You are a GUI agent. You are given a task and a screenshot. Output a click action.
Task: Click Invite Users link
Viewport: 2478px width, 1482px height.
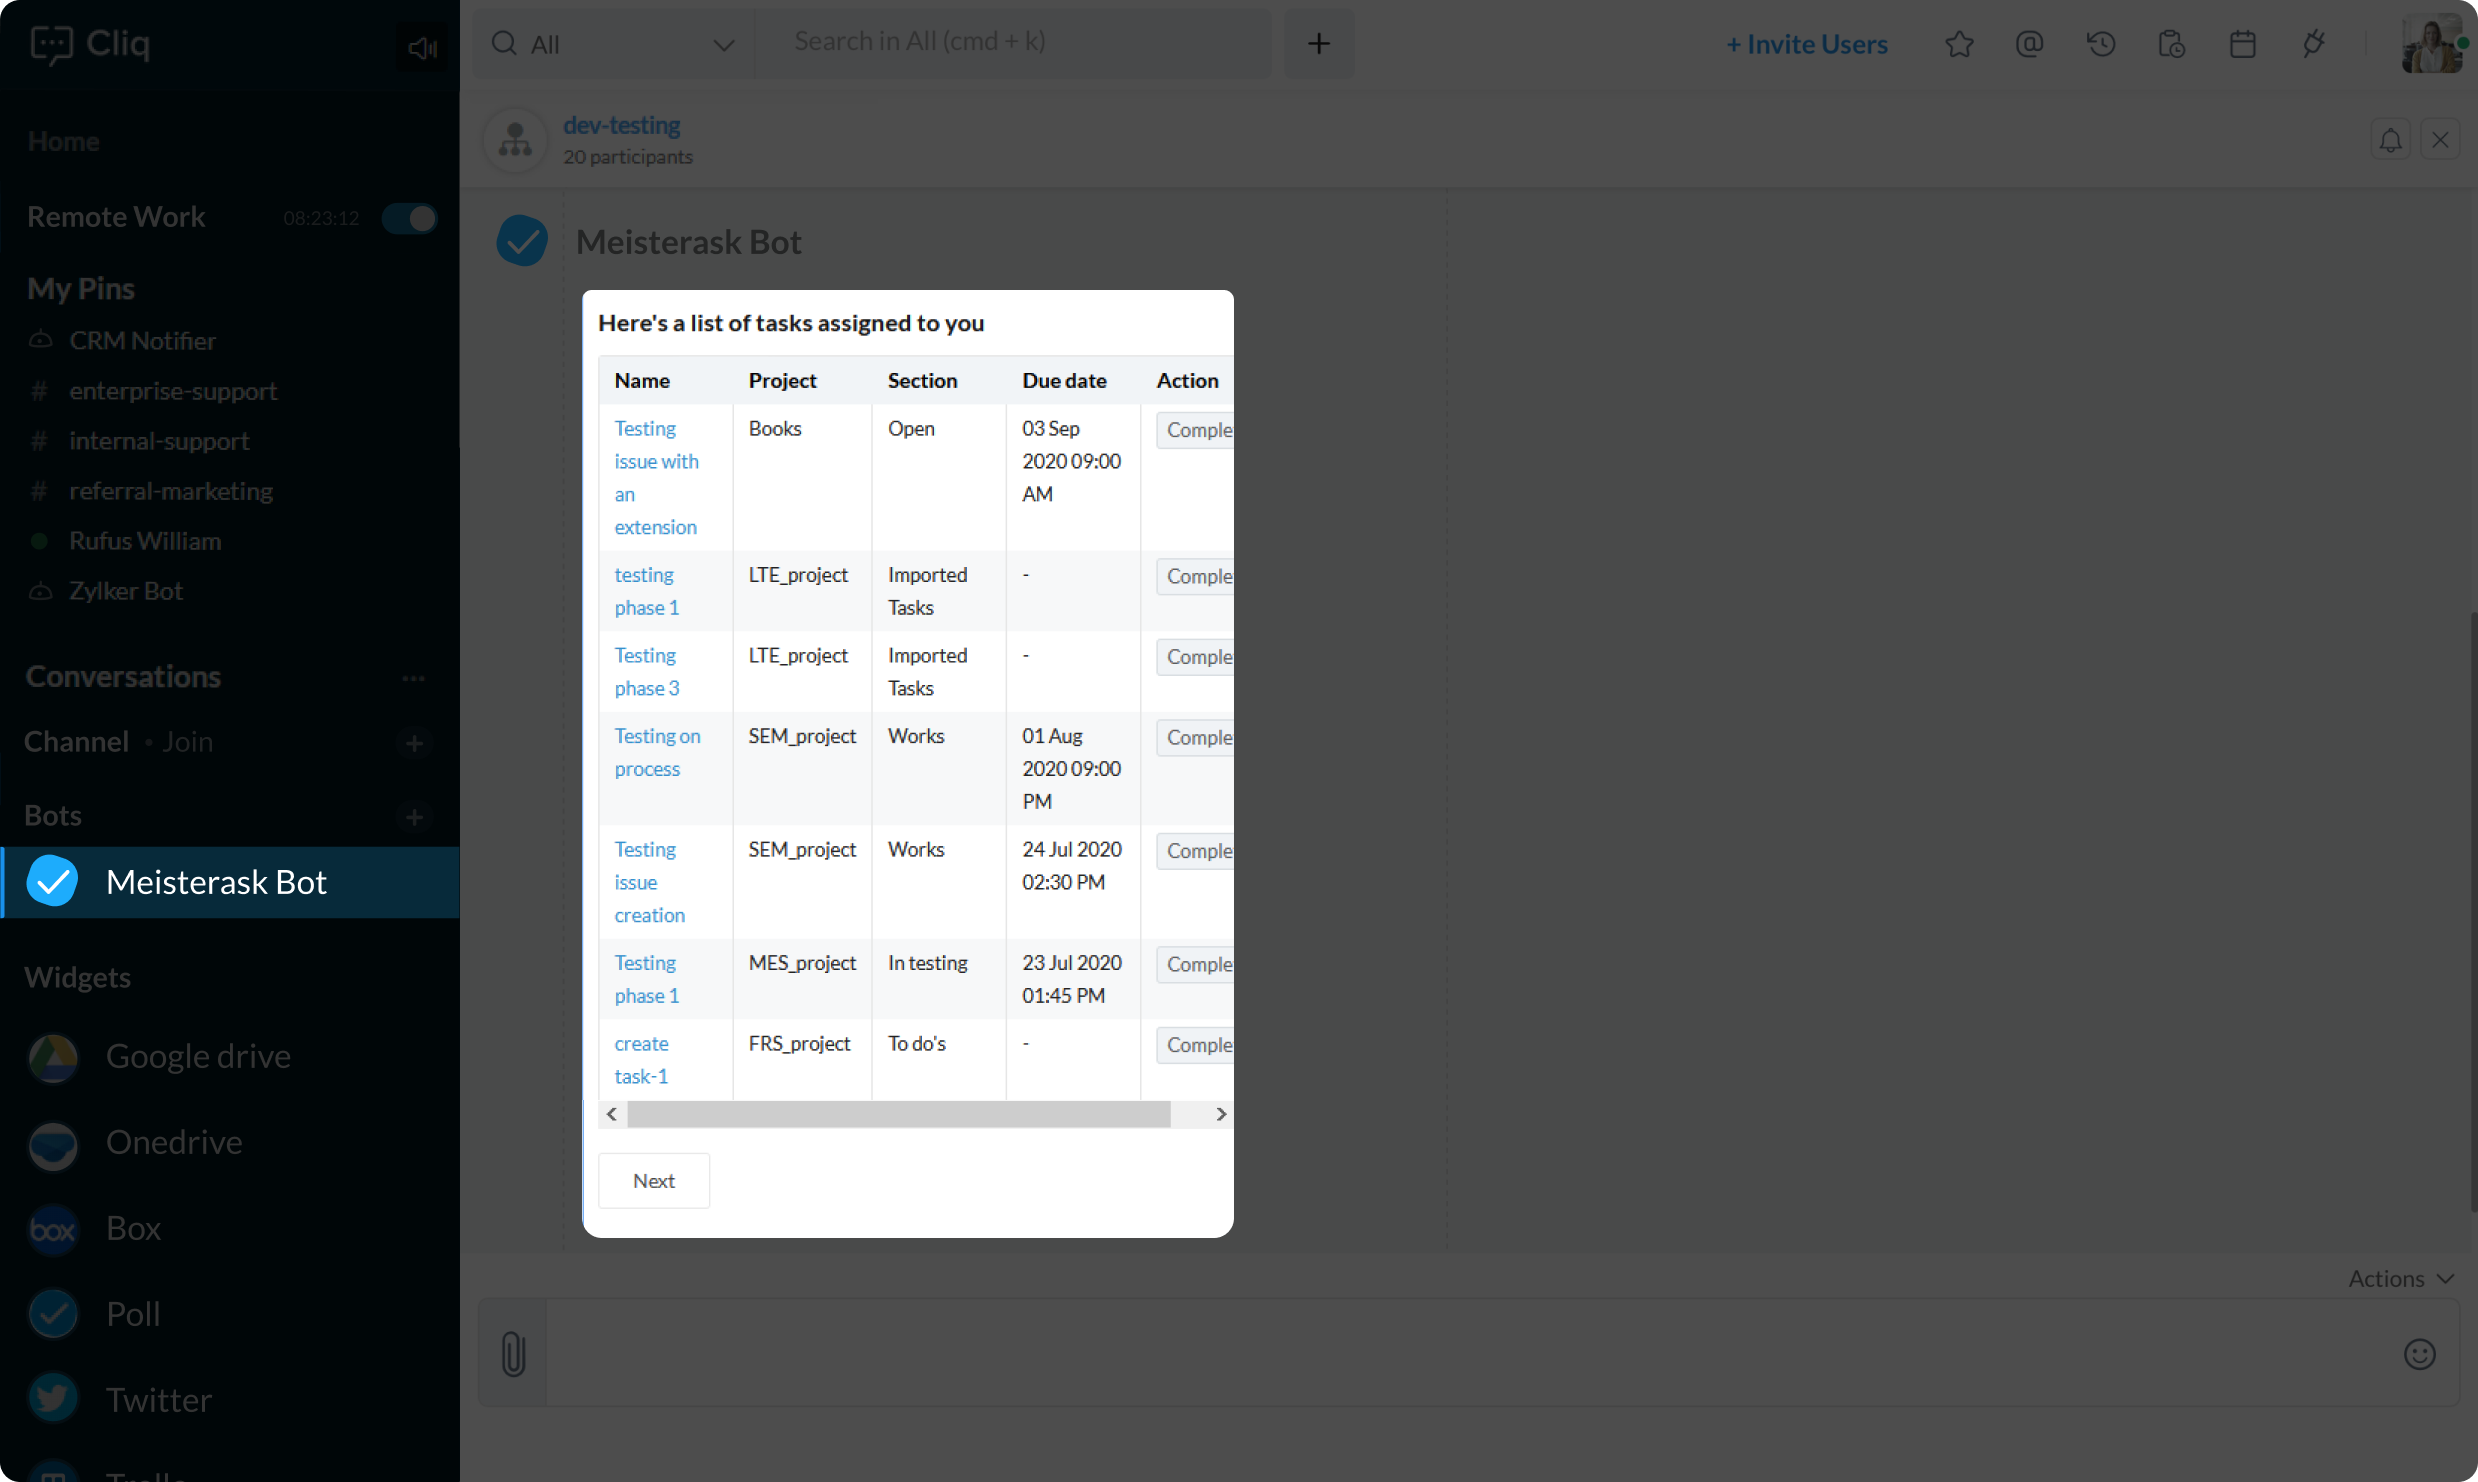pyautogui.click(x=1807, y=44)
